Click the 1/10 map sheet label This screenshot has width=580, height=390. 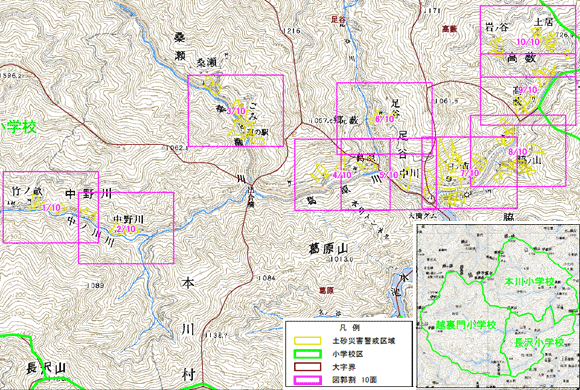pyautogui.click(x=51, y=208)
